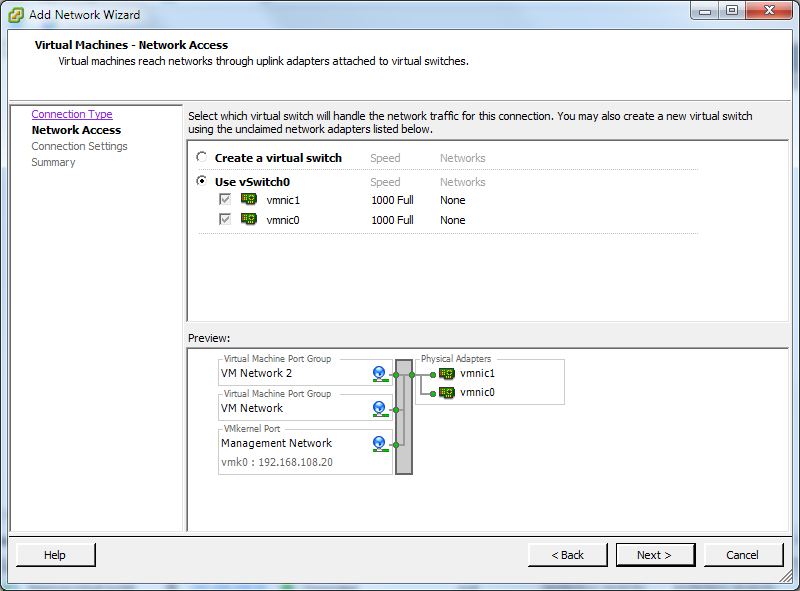Image resolution: width=800 pixels, height=591 pixels.
Task: Proceed with the Next button
Action: tap(655, 555)
